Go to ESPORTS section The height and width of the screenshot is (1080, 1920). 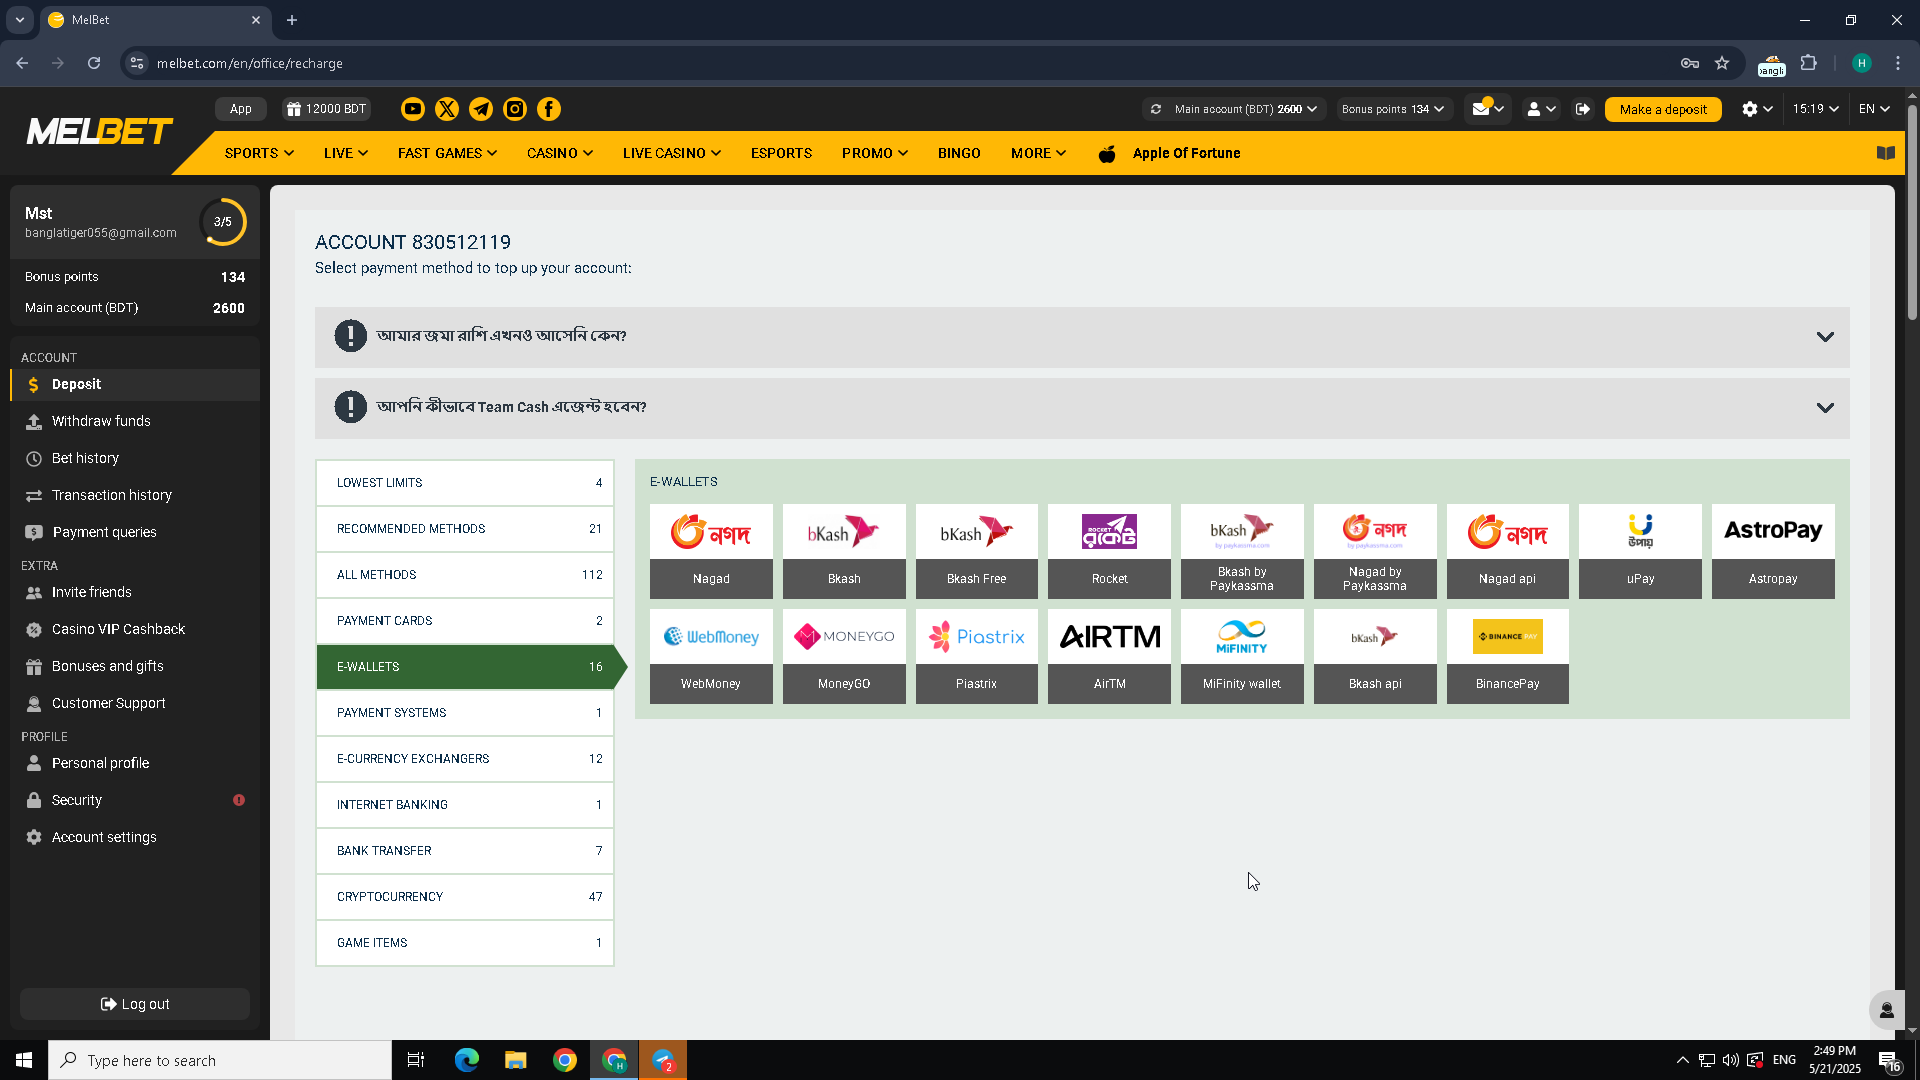[781, 153]
